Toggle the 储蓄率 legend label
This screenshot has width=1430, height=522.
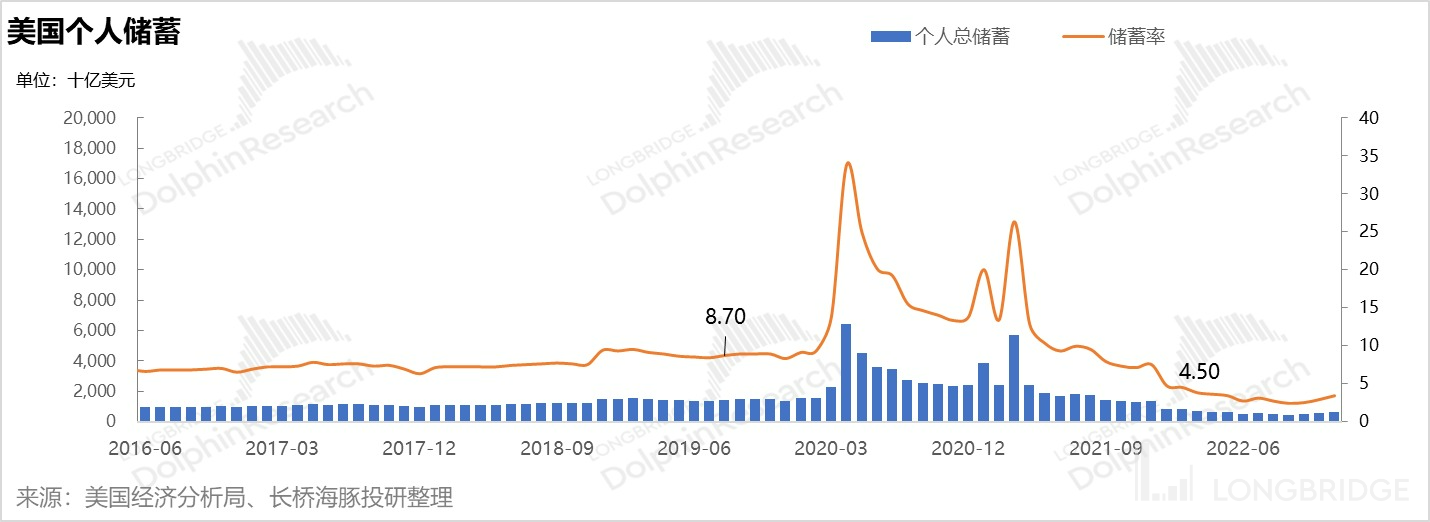coord(1136,37)
